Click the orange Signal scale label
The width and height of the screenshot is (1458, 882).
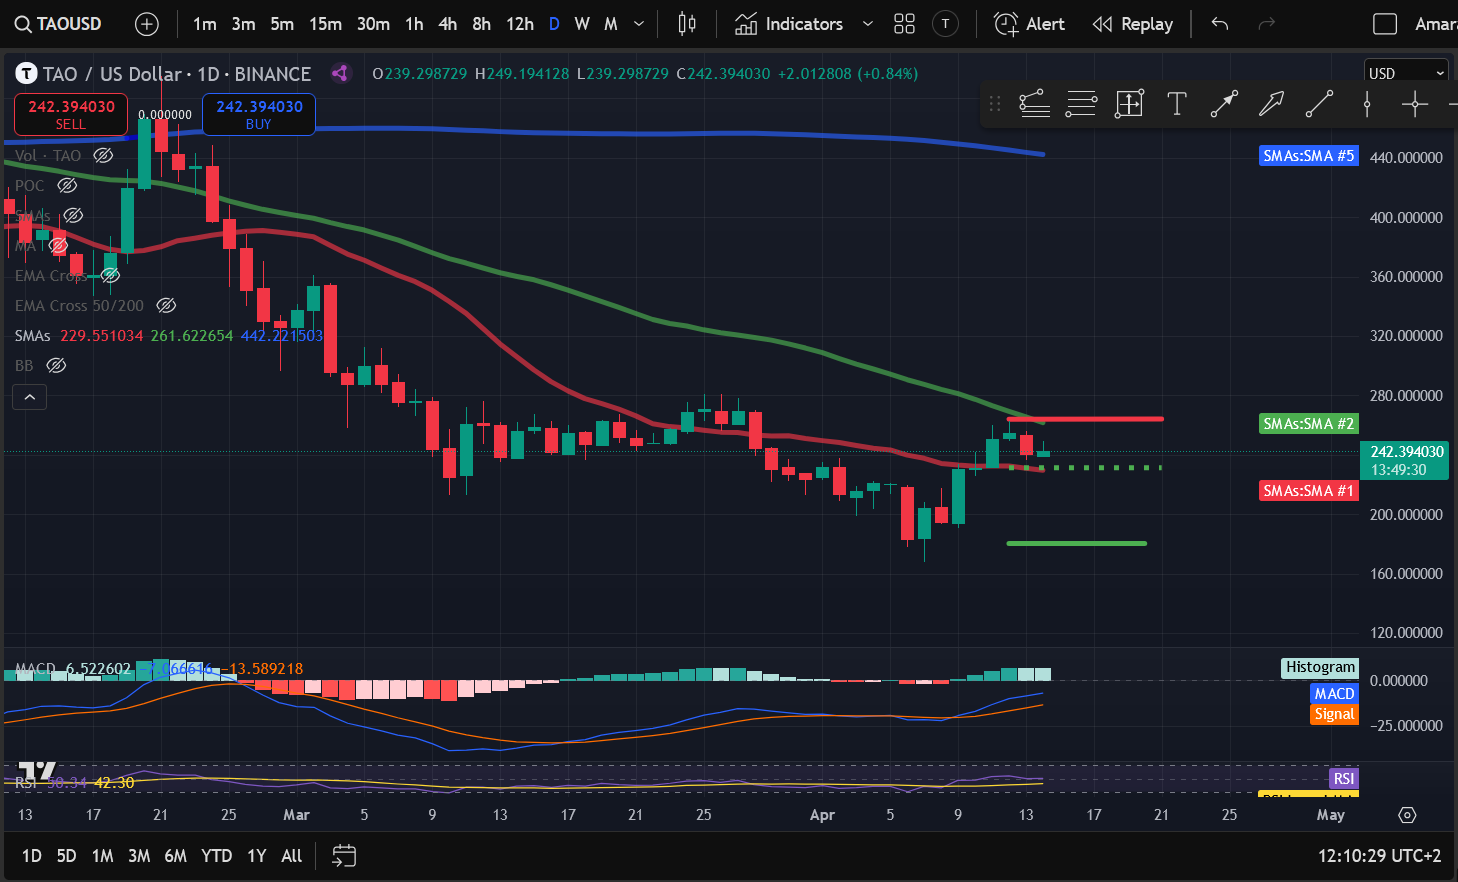click(1334, 714)
